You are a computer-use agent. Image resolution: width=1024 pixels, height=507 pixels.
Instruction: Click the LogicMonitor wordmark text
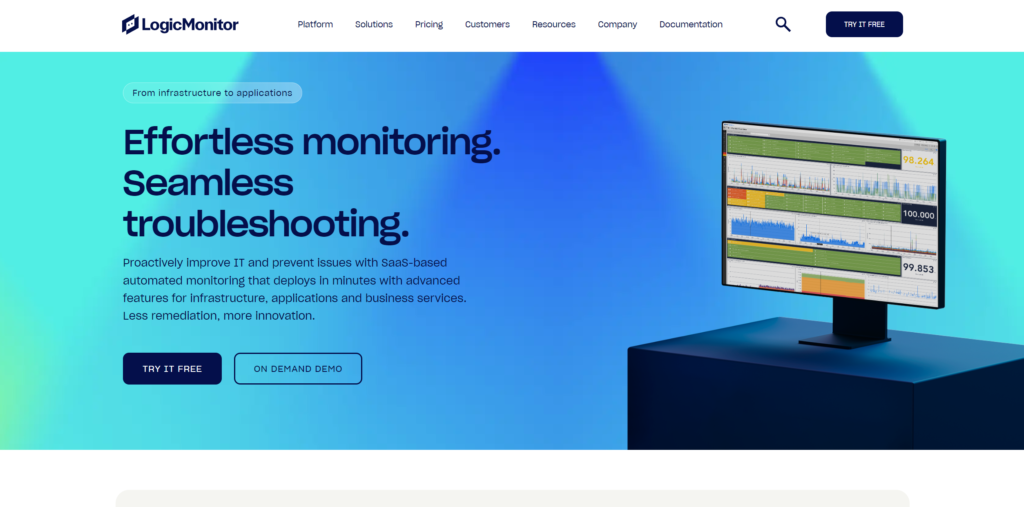(191, 25)
